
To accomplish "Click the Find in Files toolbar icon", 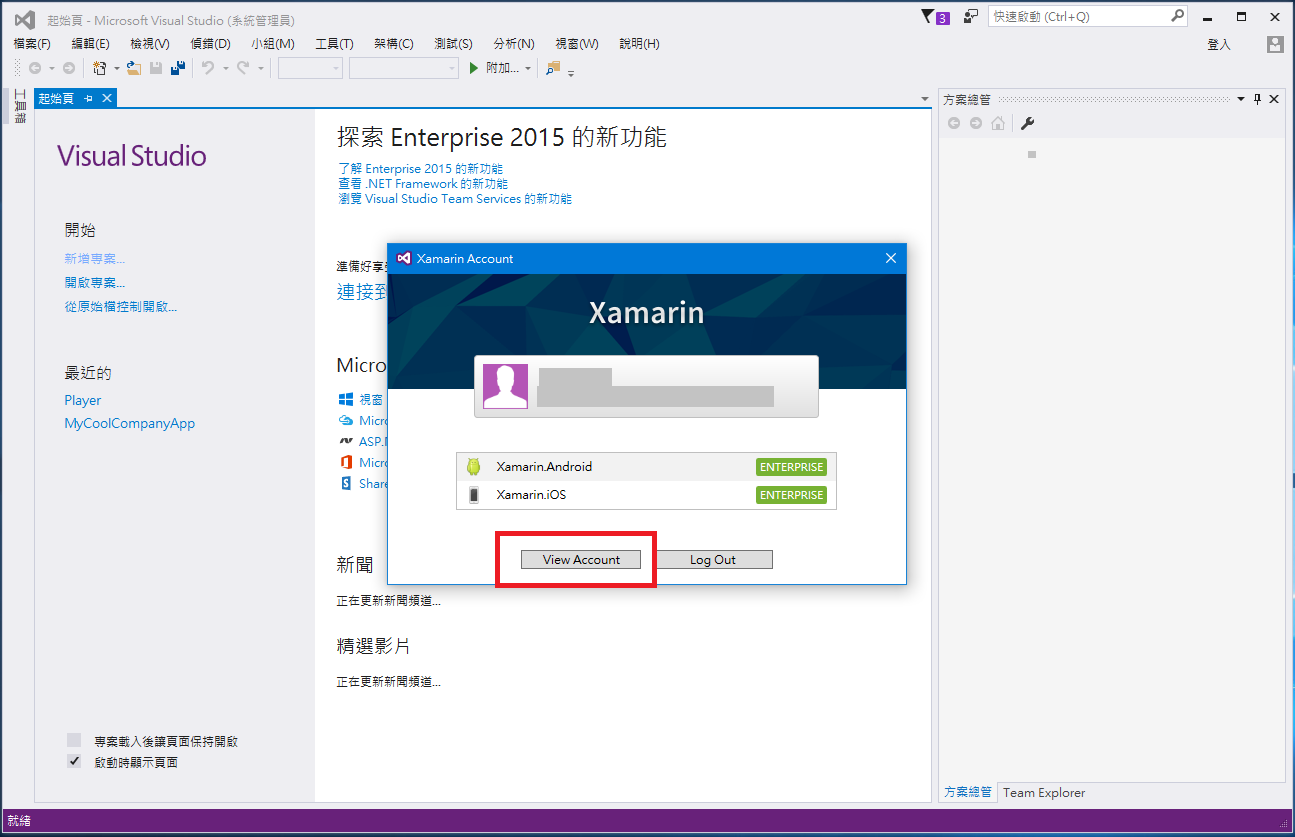I will (553, 68).
